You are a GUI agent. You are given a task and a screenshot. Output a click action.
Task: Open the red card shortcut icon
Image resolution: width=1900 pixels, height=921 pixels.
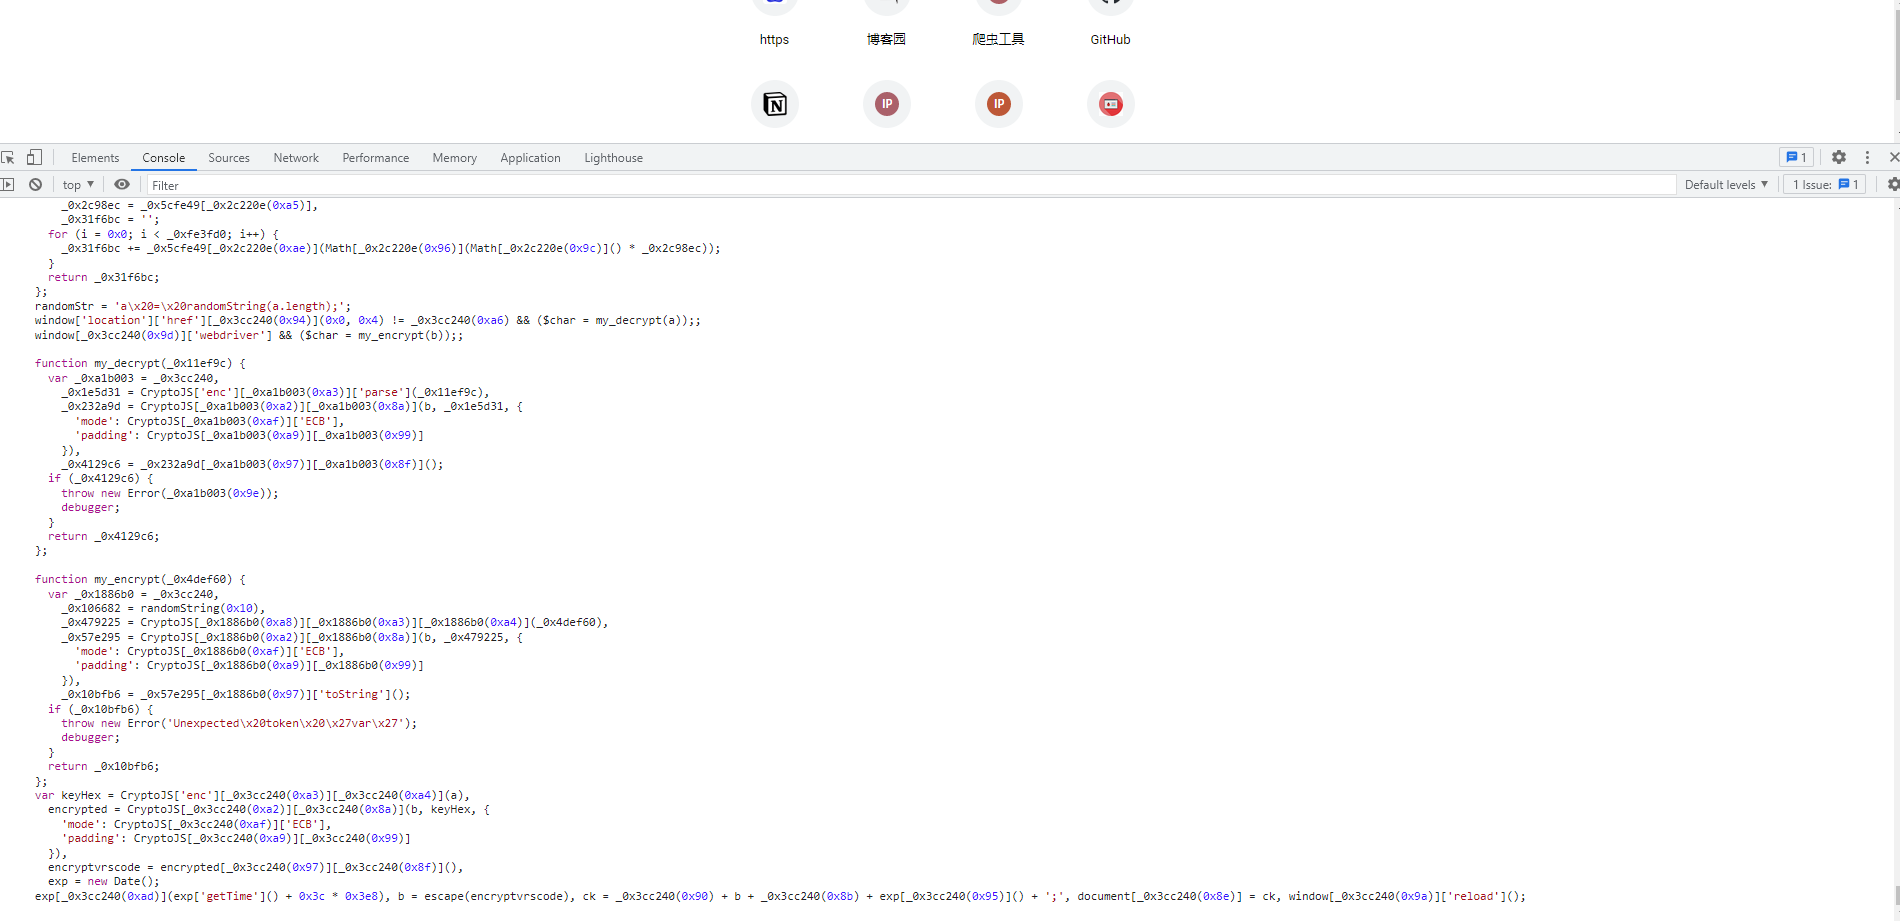1111,104
